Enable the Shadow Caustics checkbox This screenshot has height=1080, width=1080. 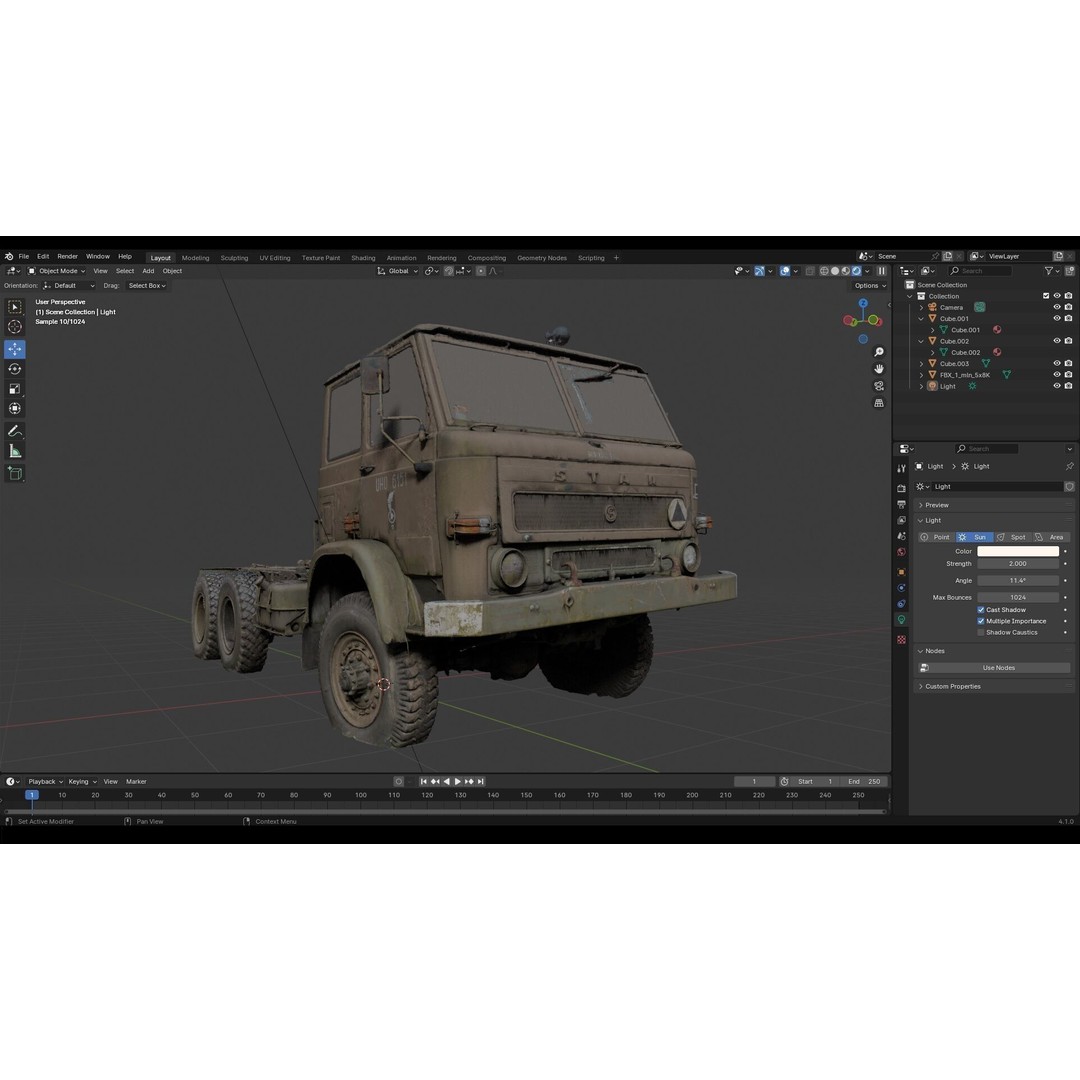pos(981,632)
